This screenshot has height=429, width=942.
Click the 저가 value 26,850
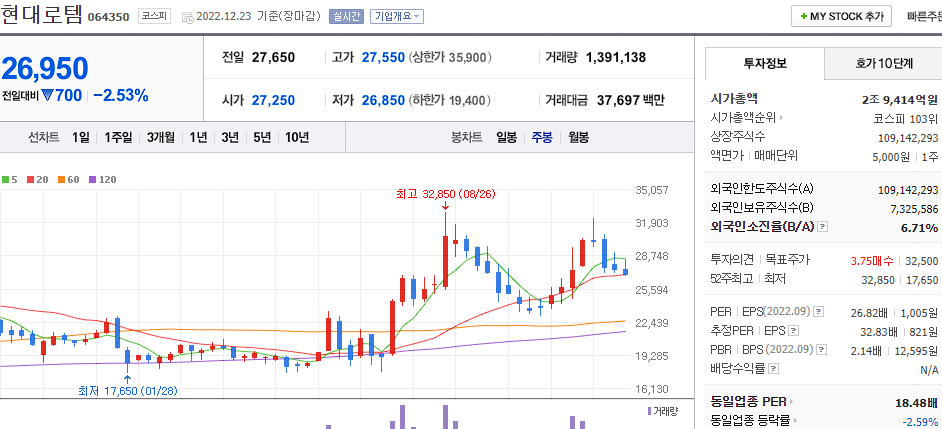coord(383,100)
